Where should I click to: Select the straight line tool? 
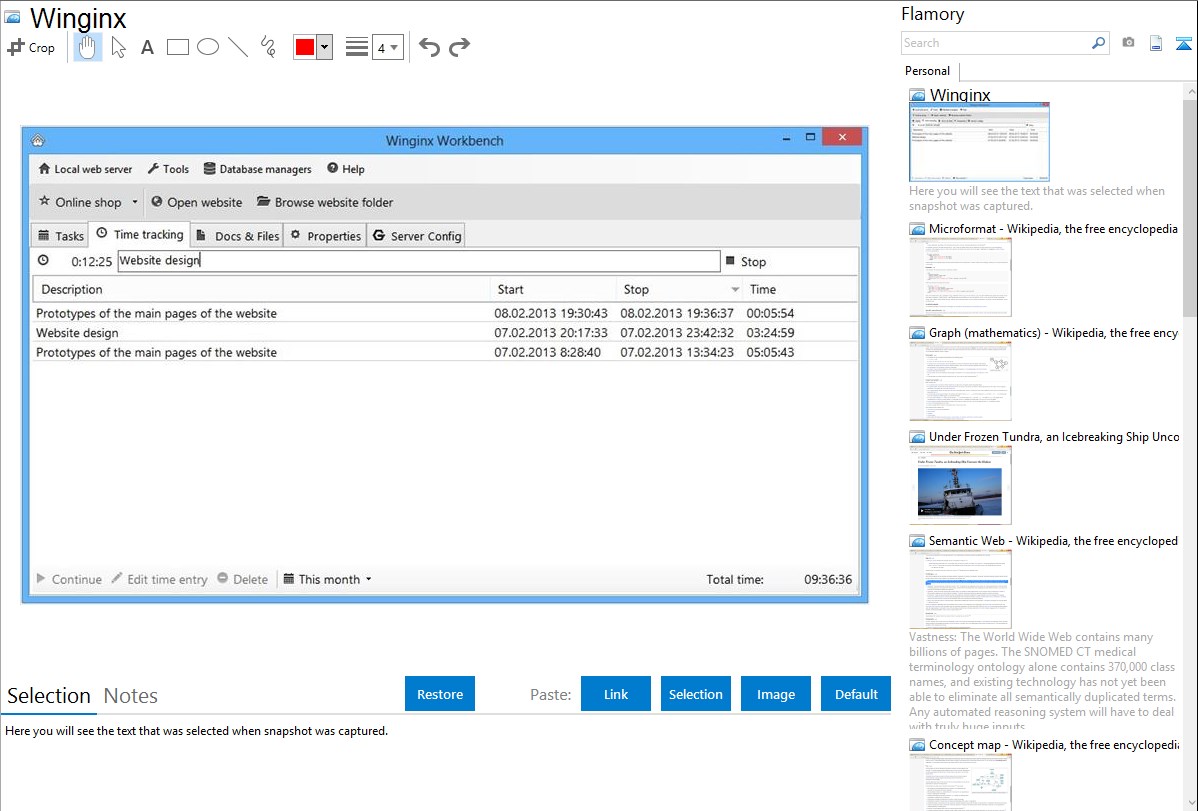(x=238, y=47)
